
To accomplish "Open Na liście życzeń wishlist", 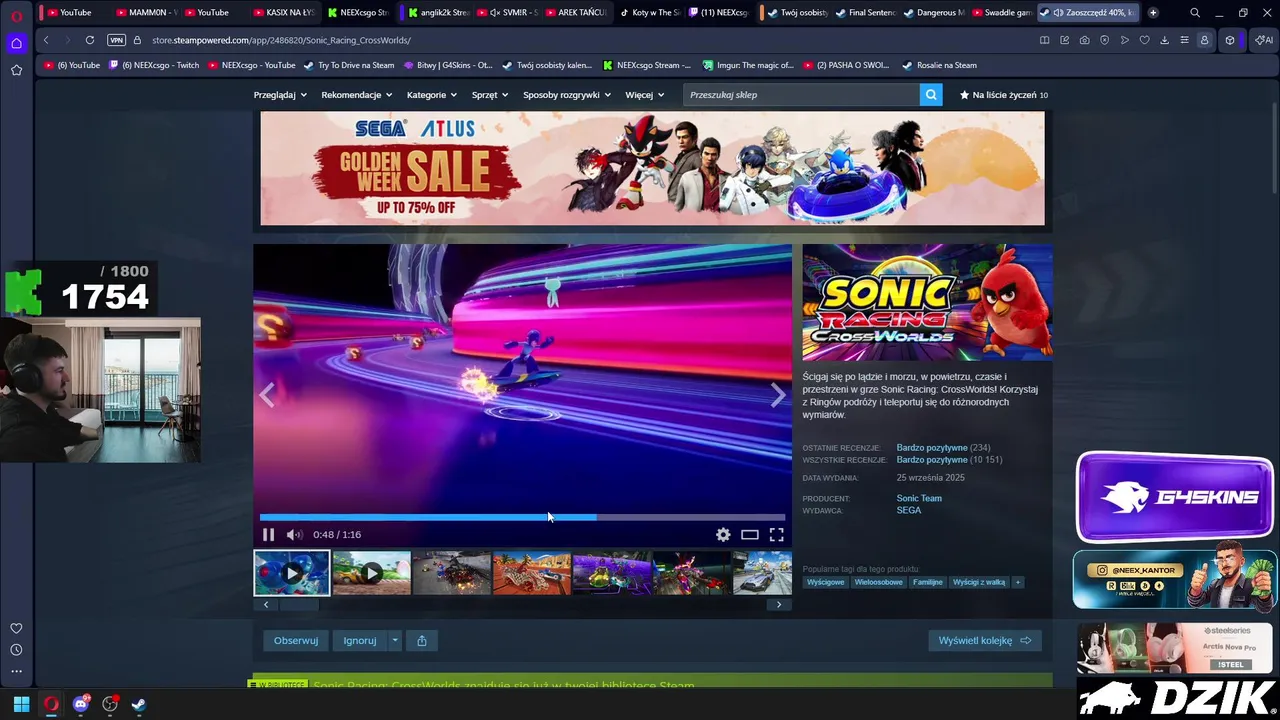I will (x=1003, y=95).
